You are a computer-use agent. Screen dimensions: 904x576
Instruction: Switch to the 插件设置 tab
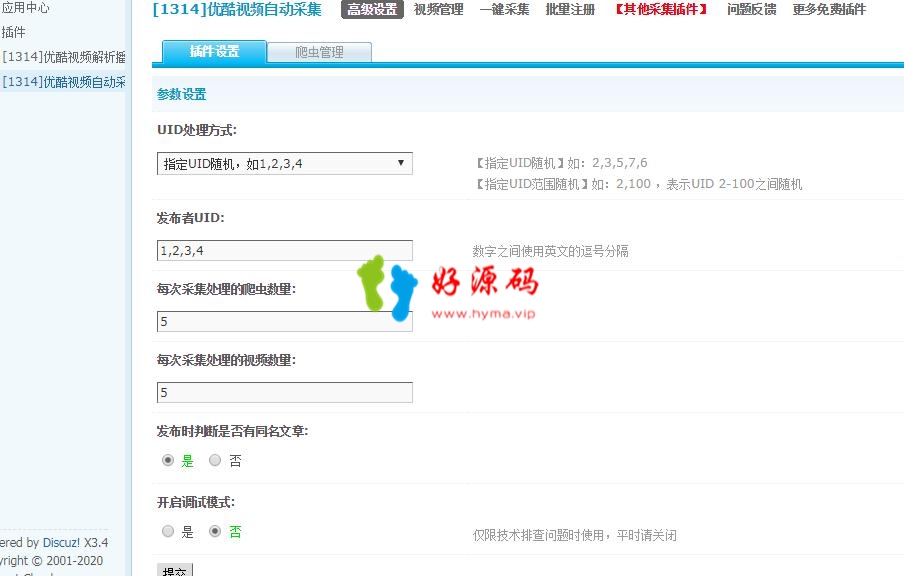pyautogui.click(x=214, y=51)
